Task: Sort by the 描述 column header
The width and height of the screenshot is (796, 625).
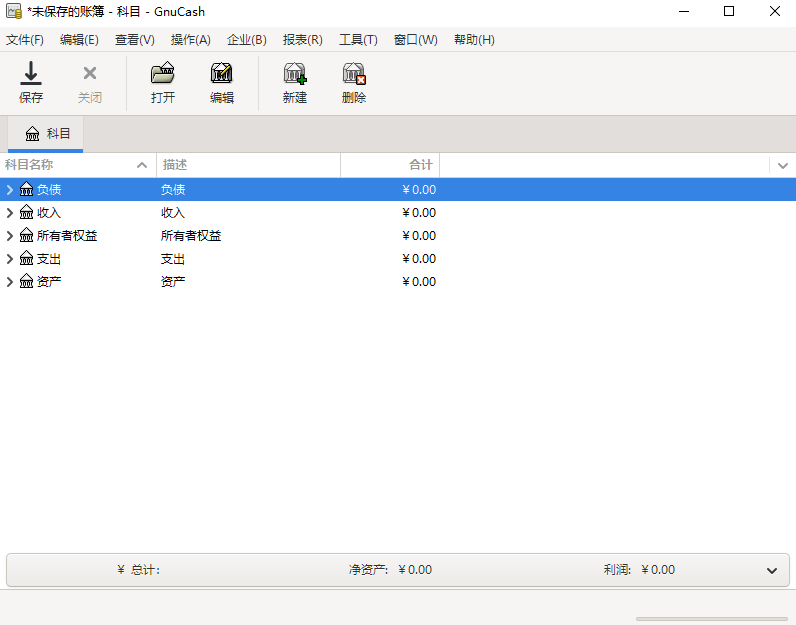Action: pyautogui.click(x=248, y=165)
